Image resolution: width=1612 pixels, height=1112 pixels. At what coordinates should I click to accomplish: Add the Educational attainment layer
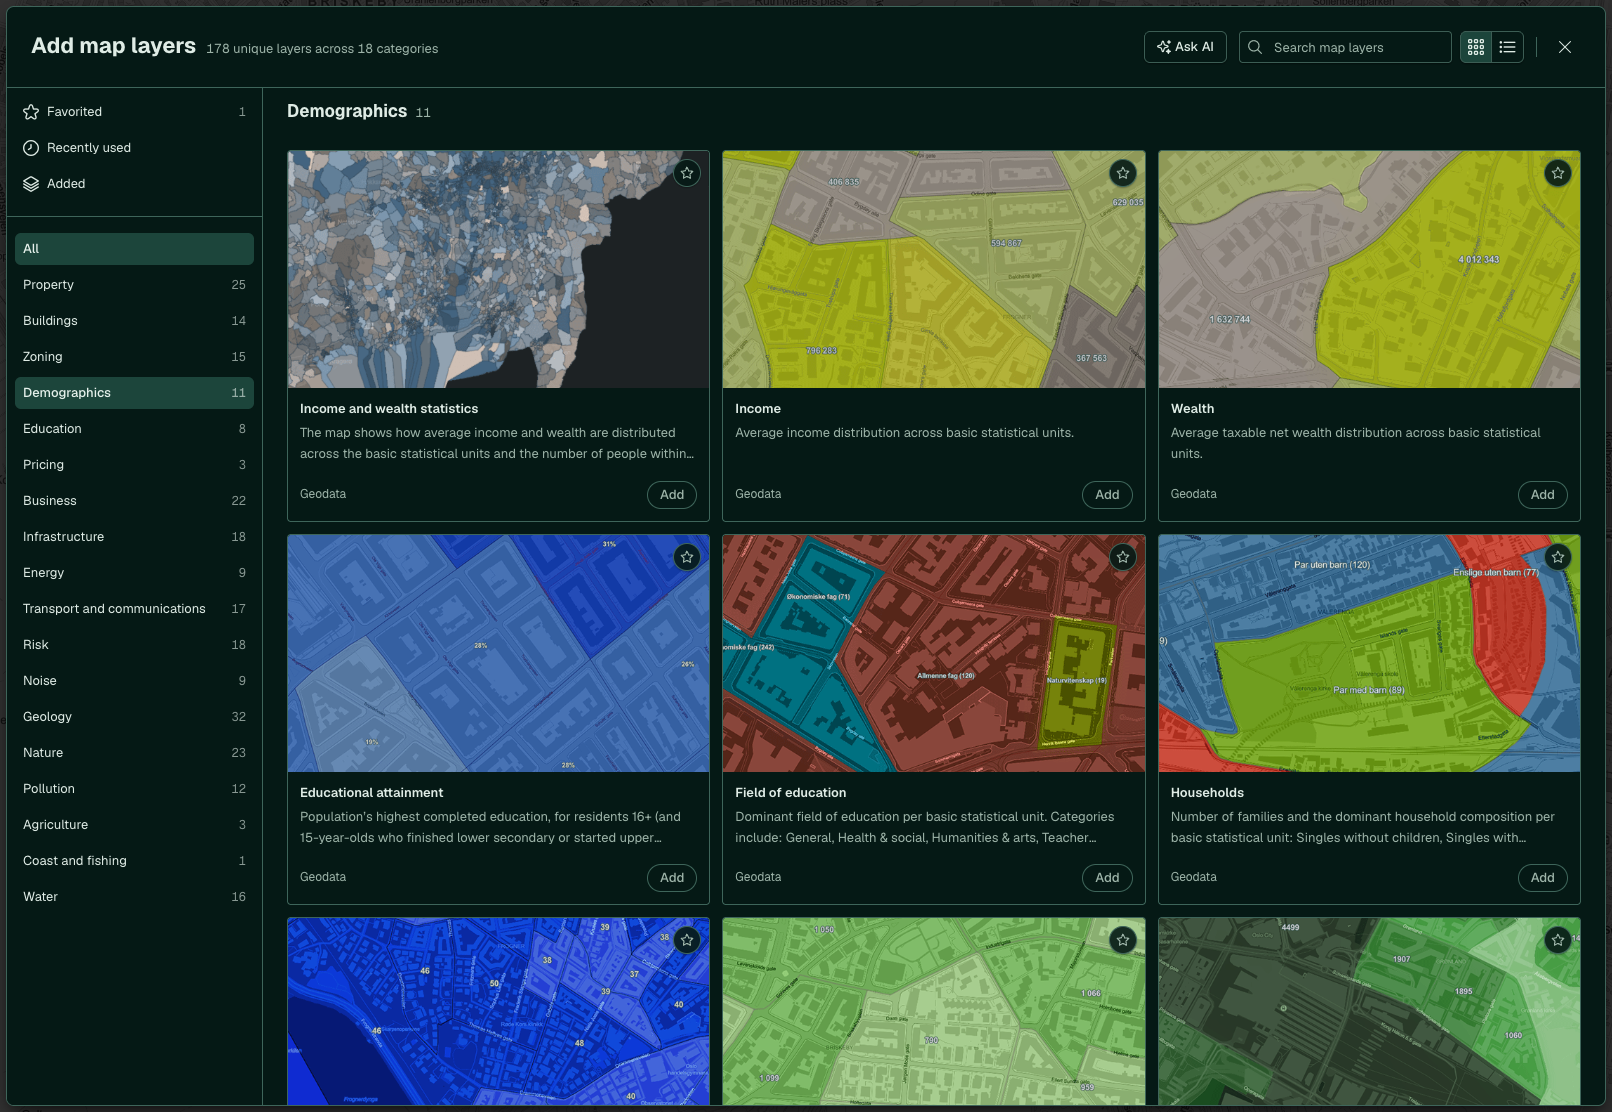(672, 878)
